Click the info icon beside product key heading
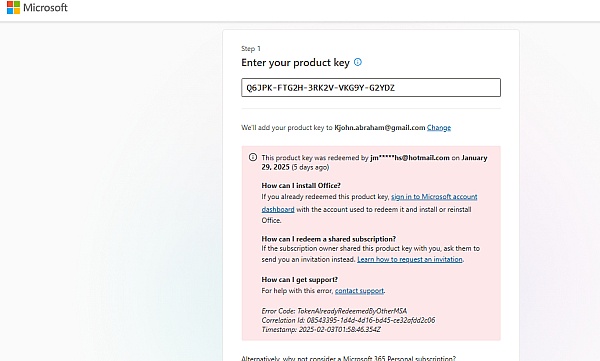Image resolution: width=600 pixels, height=361 pixels. point(358,62)
